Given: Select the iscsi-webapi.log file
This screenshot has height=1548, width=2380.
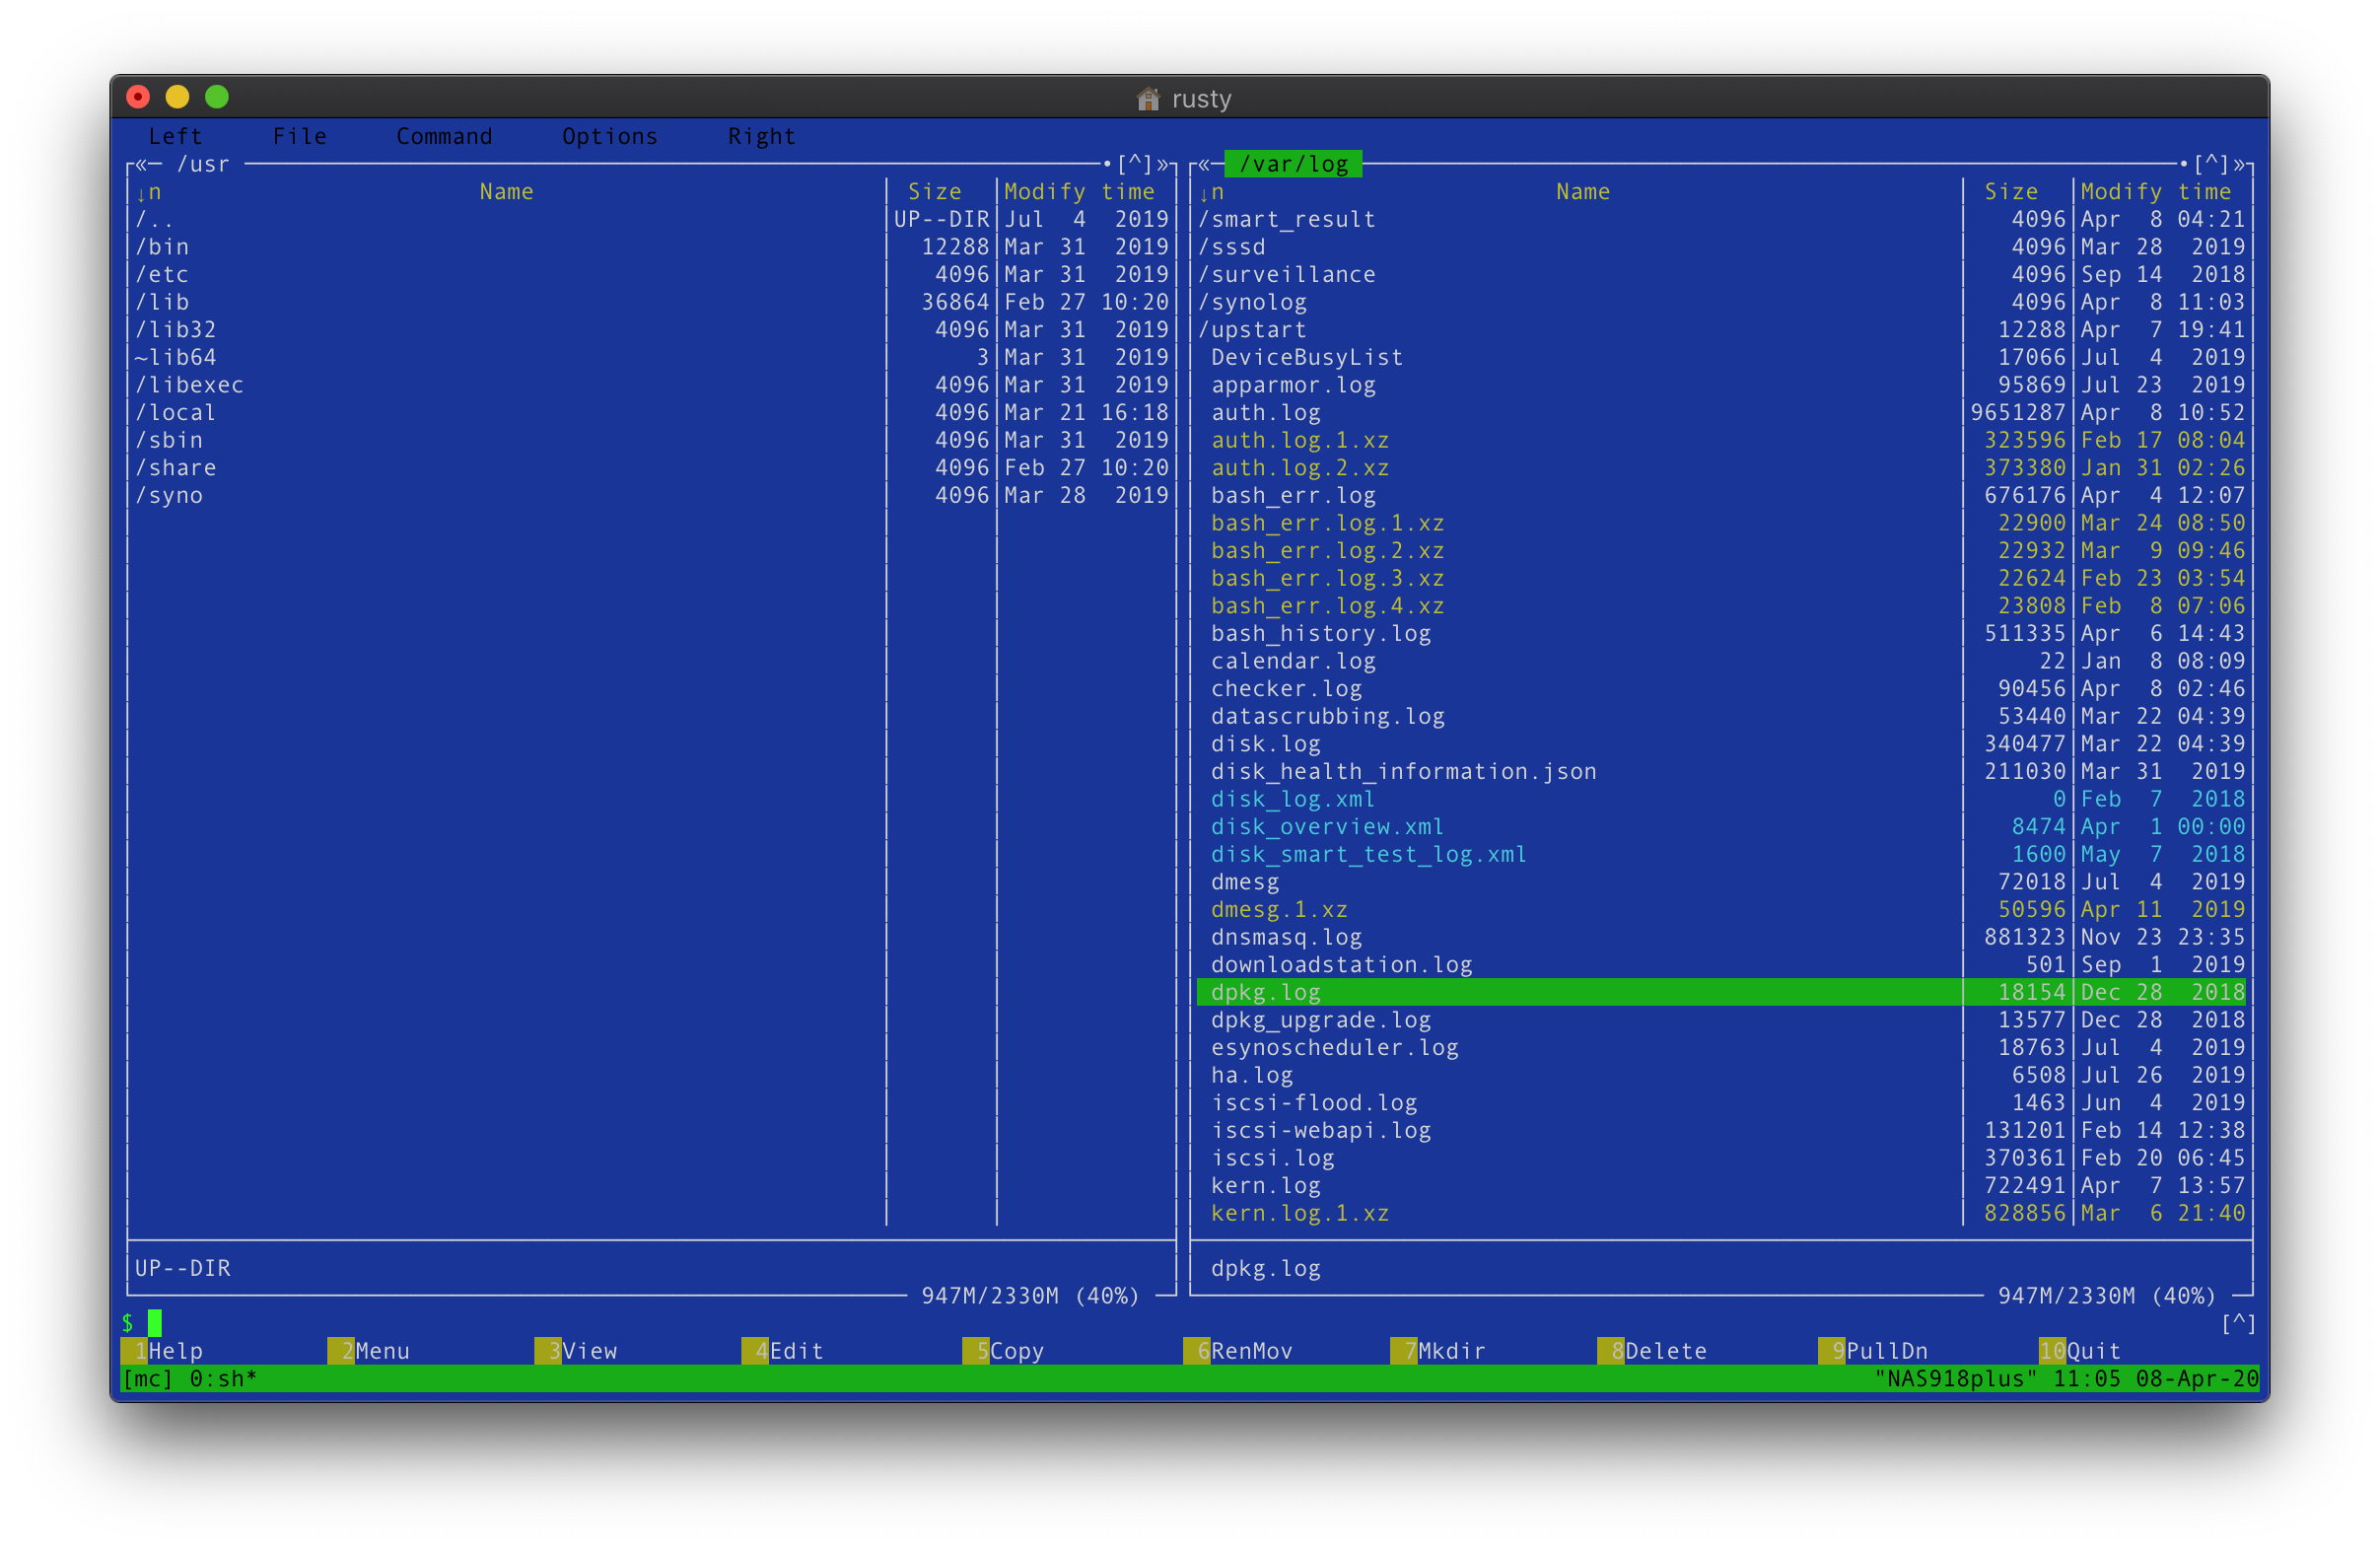Looking at the screenshot, I should [x=1721, y=1131].
